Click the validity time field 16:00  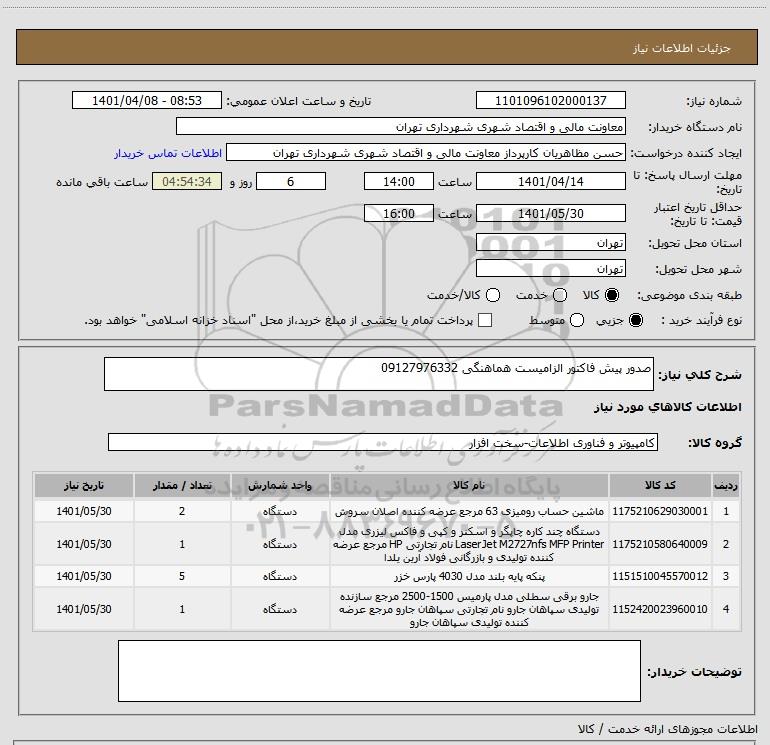pos(399,213)
